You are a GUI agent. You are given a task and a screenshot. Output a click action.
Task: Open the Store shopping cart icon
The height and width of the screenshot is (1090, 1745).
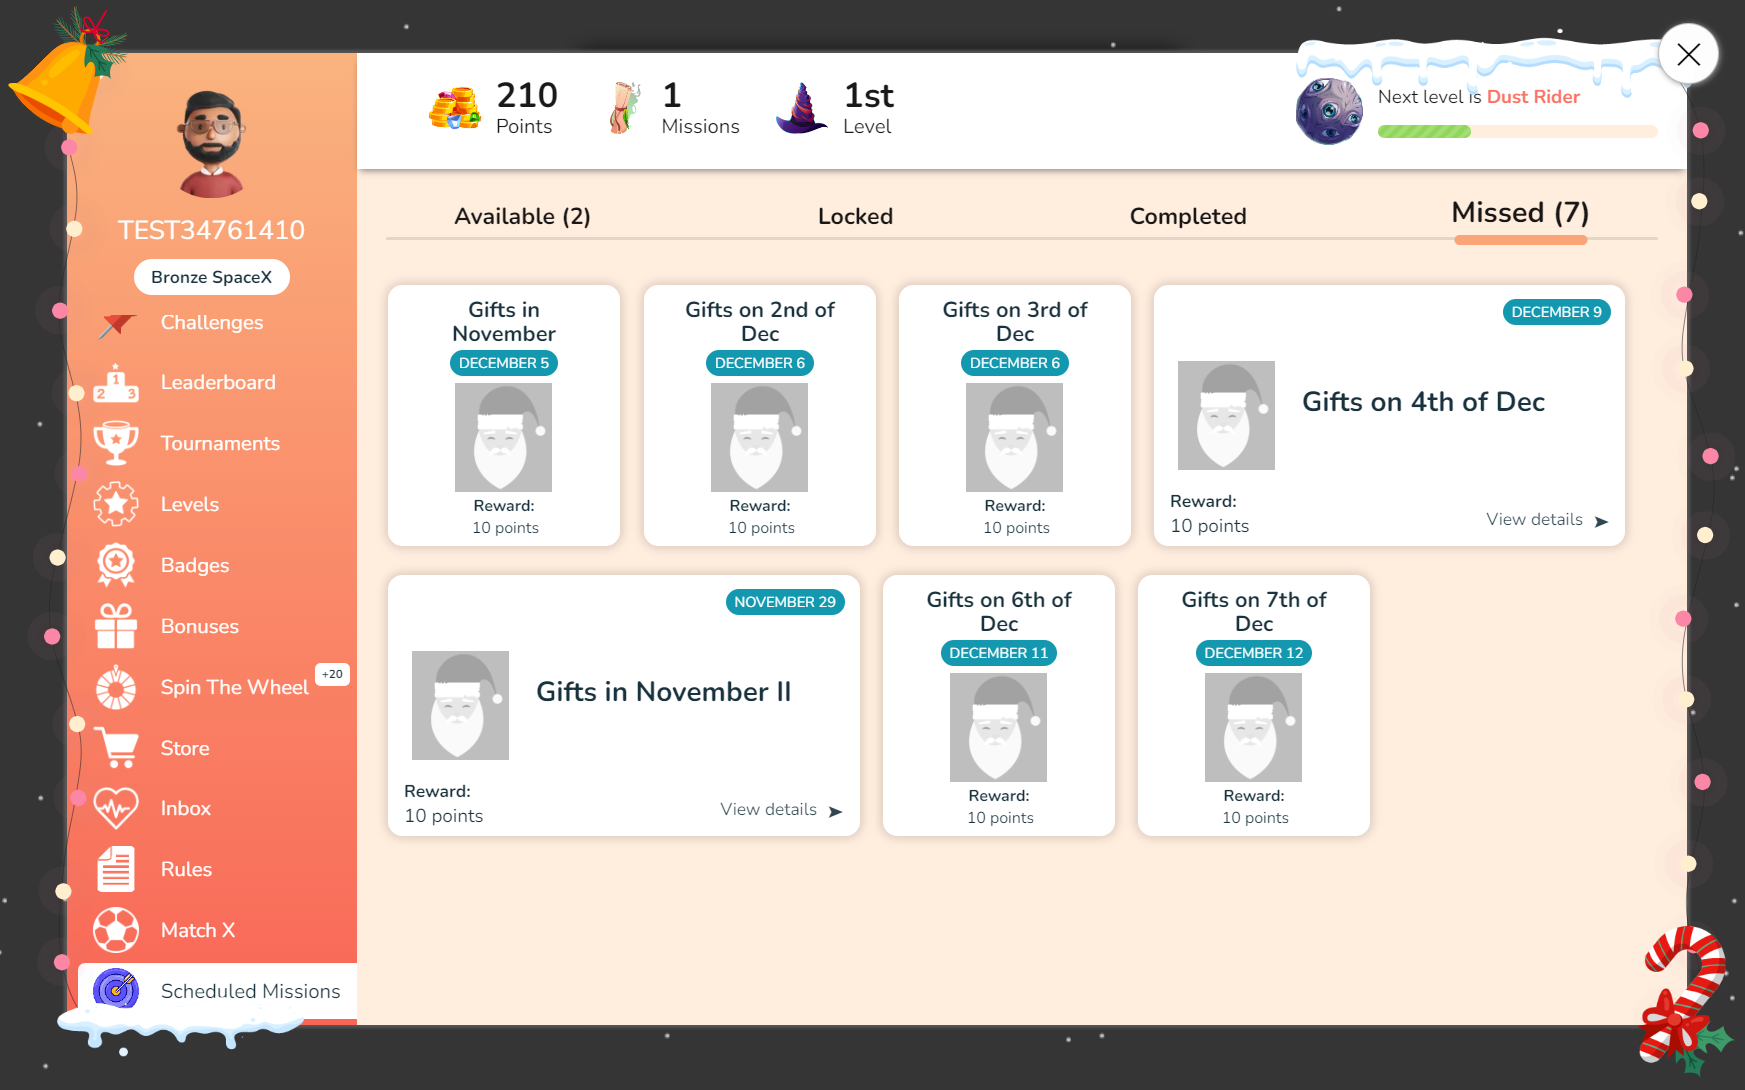(116, 748)
